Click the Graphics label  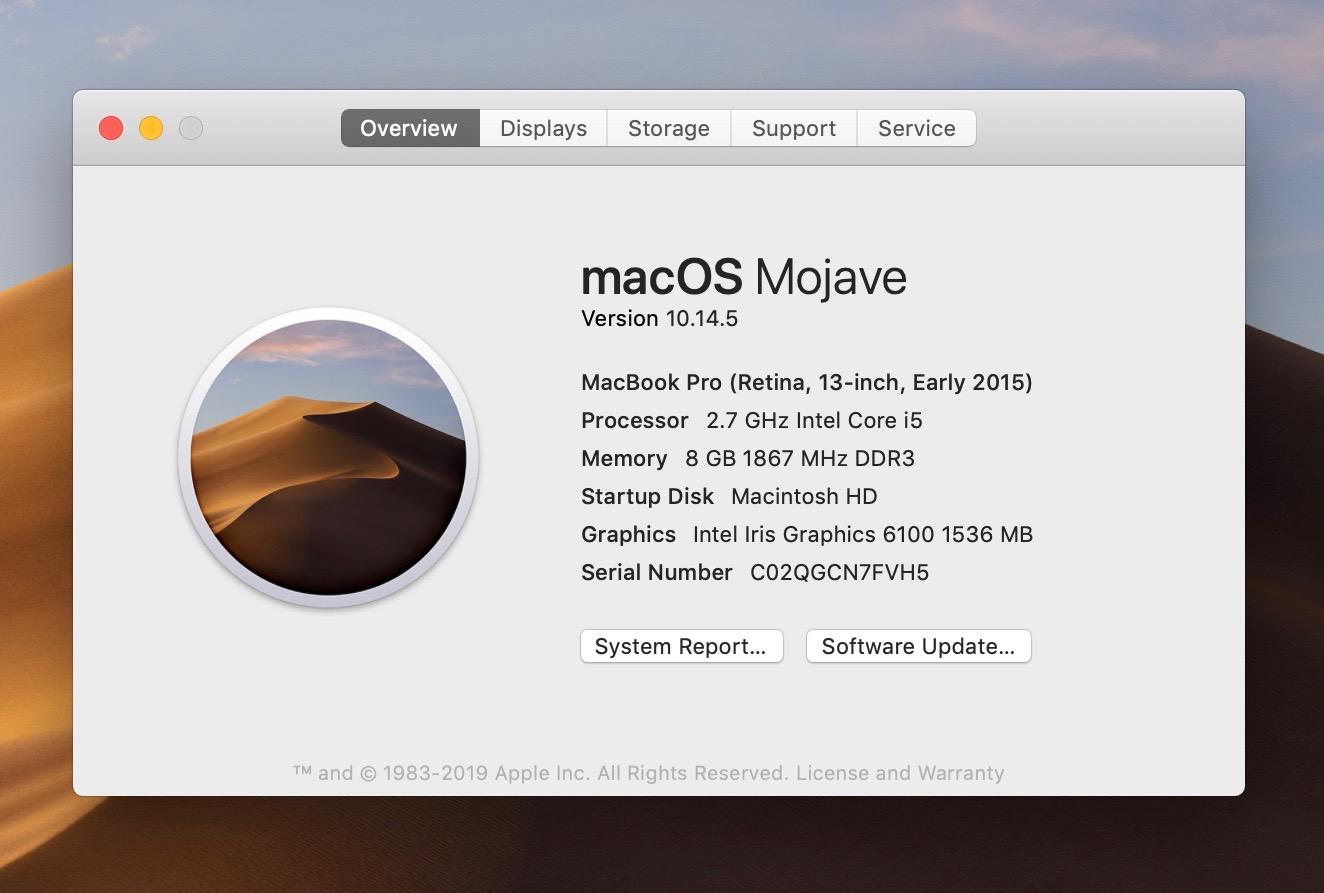click(628, 535)
